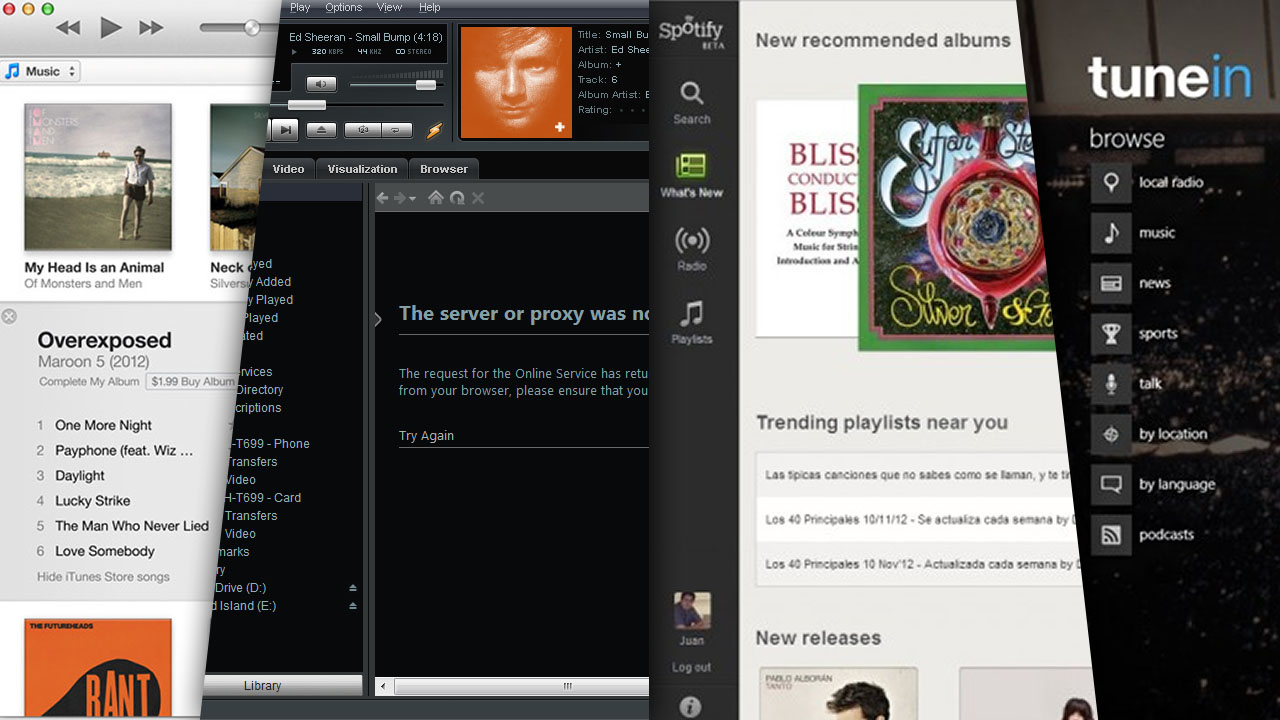This screenshot has width=1280, height=720.
Task: Open My Head Is an Animal album cover
Action: tap(98, 178)
